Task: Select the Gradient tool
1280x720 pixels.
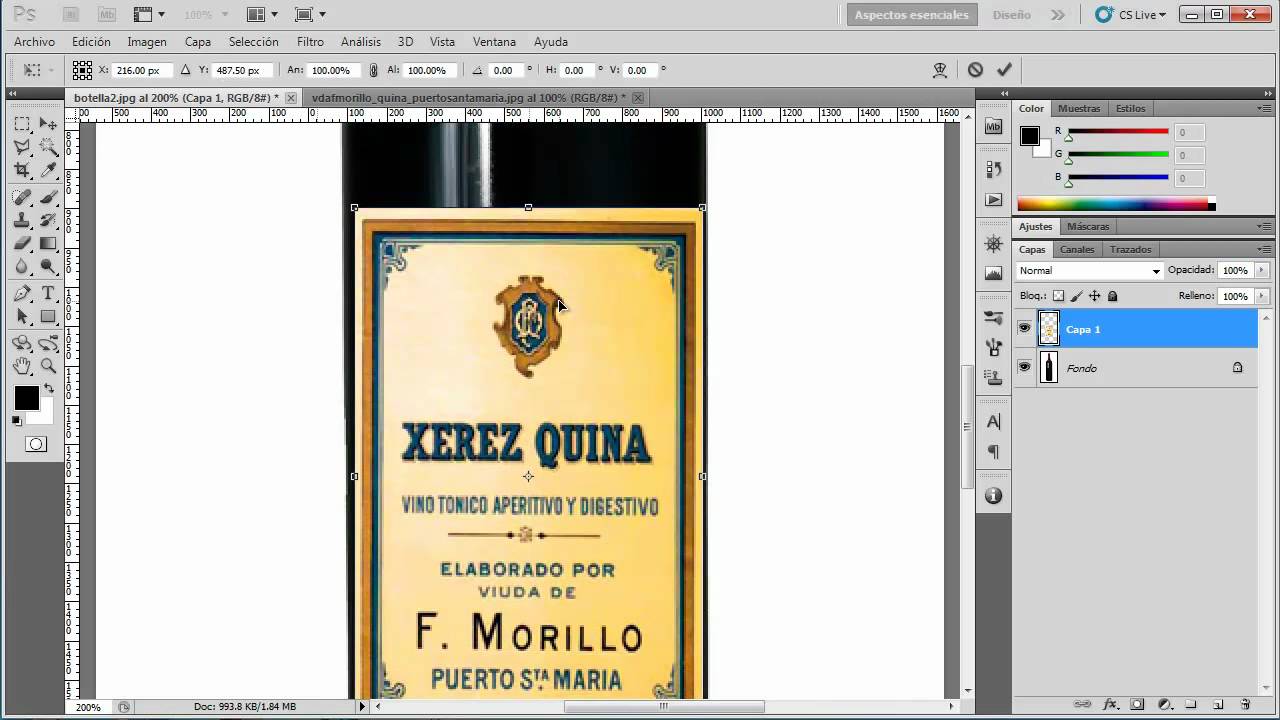Action: pyautogui.click(x=48, y=243)
